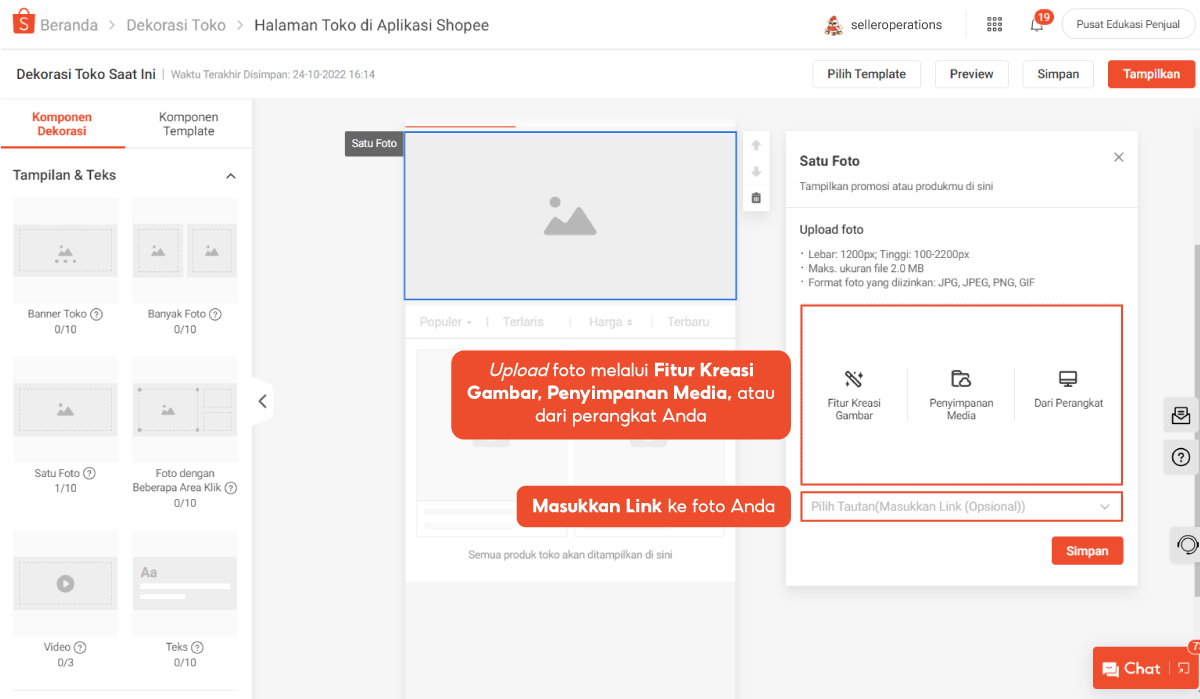Open the apps grid menu icon
1200x699 pixels.
(x=994, y=25)
